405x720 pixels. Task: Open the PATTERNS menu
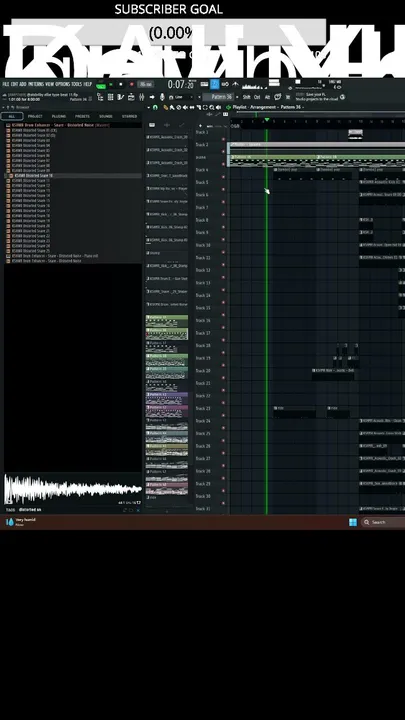coord(36,84)
